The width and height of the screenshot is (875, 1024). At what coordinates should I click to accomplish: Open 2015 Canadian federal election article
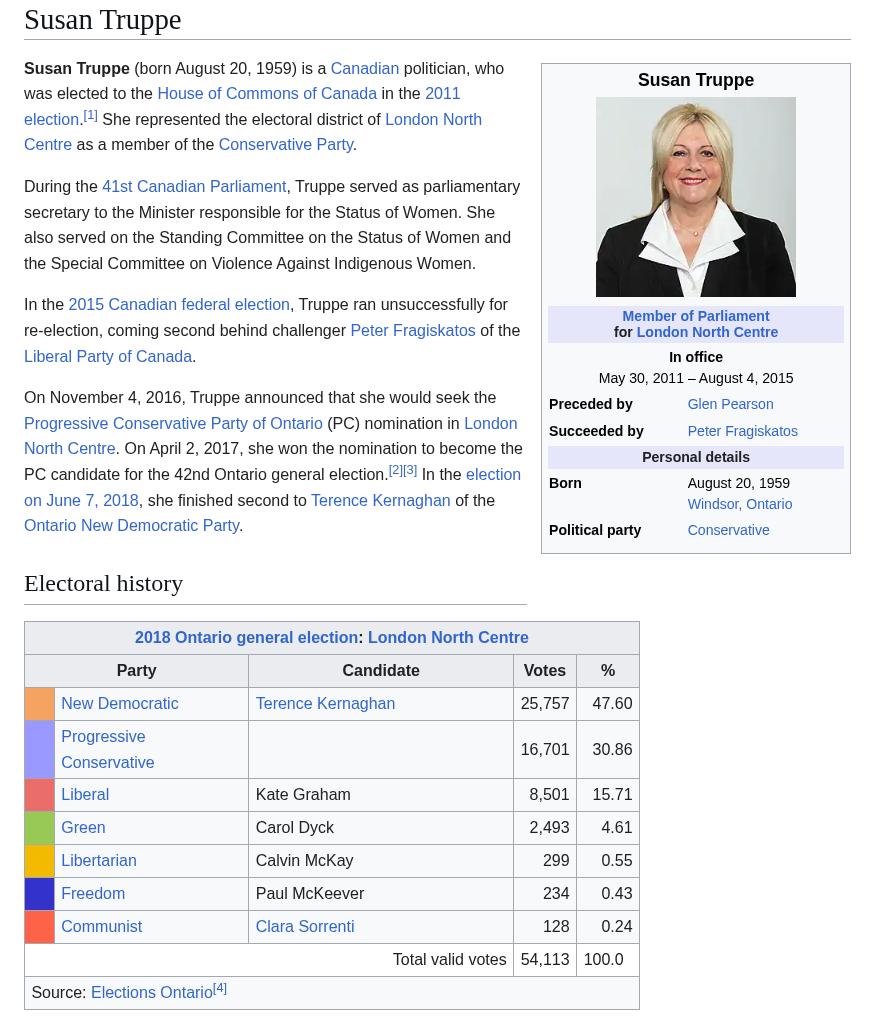tap(179, 305)
